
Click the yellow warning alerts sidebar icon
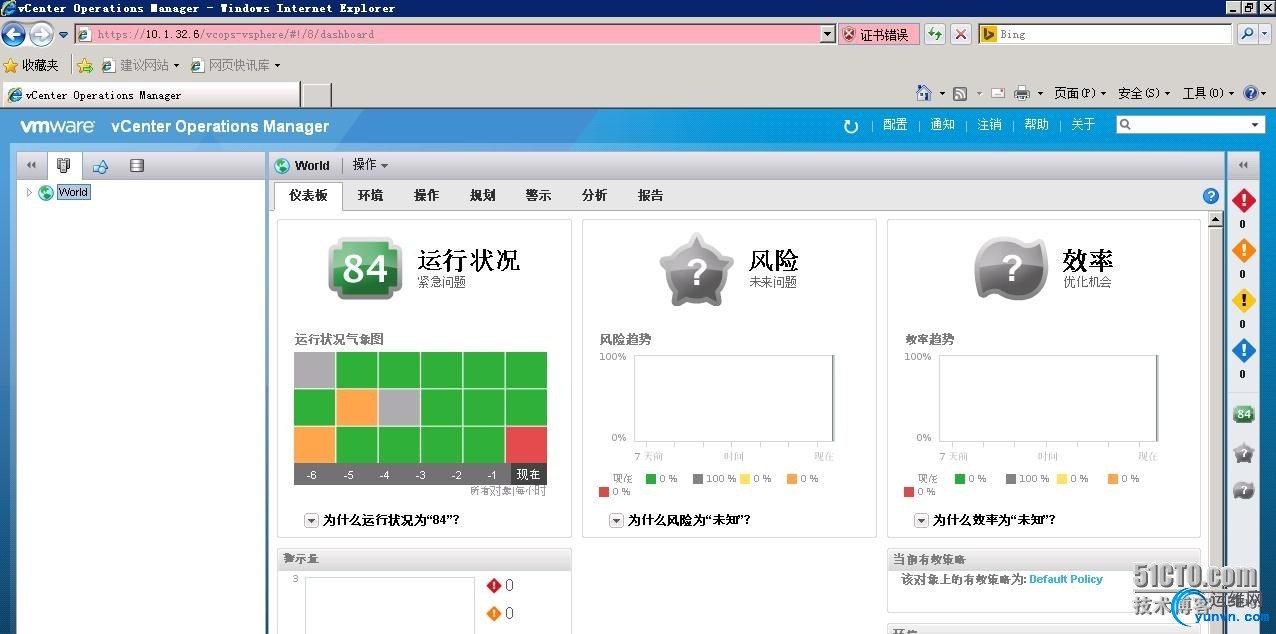tap(1244, 300)
